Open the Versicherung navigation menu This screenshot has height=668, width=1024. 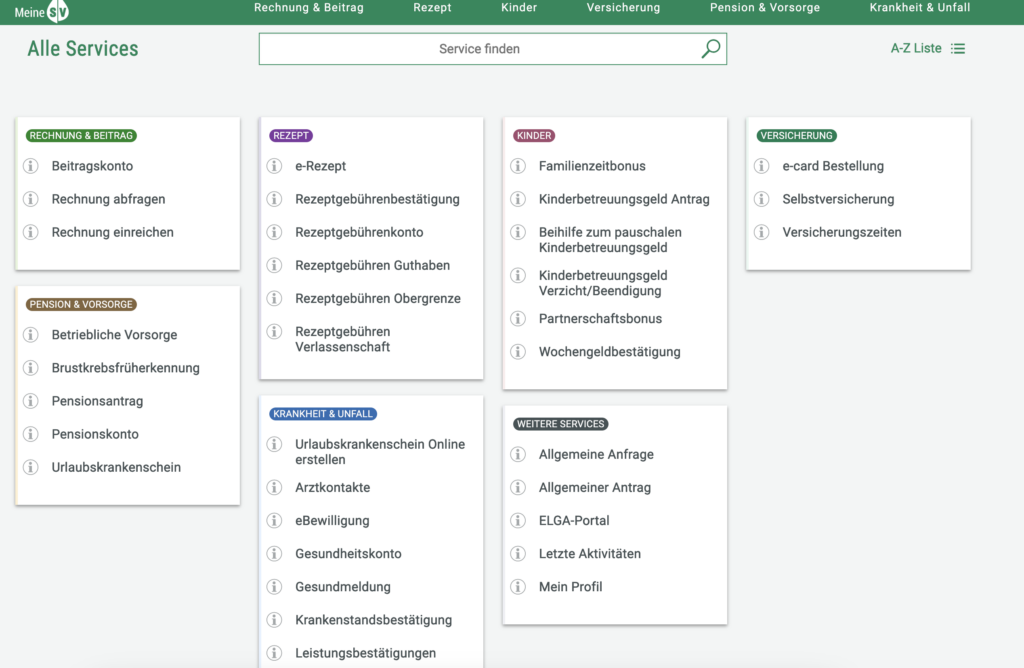(624, 8)
